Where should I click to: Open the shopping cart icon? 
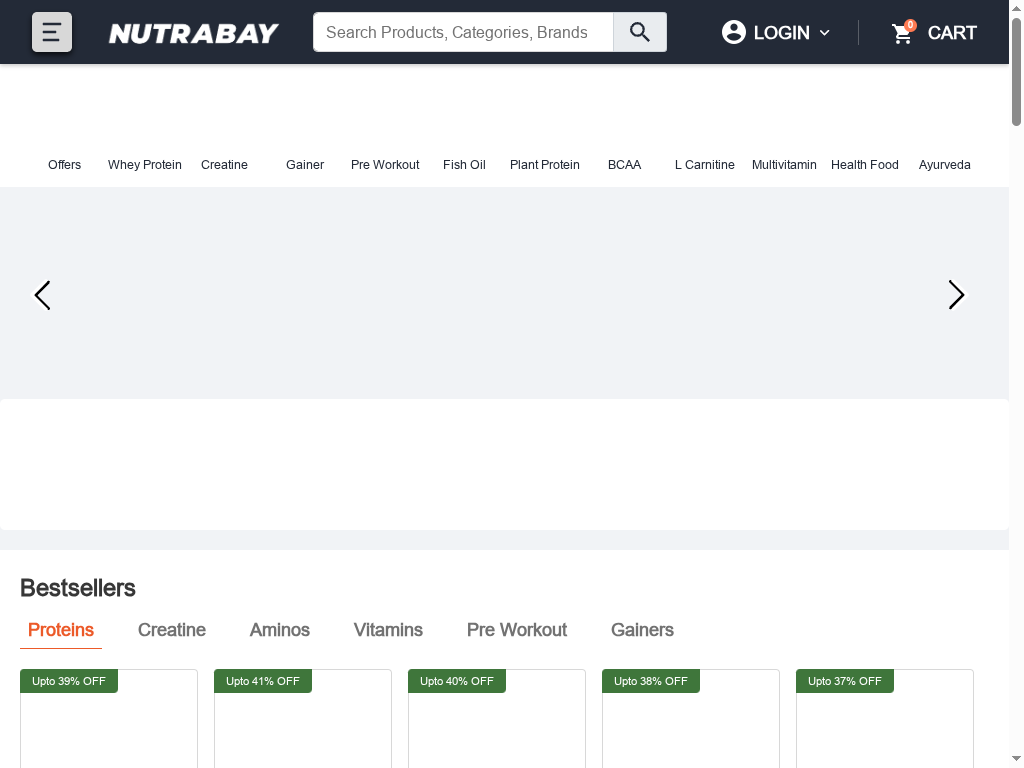(x=903, y=33)
